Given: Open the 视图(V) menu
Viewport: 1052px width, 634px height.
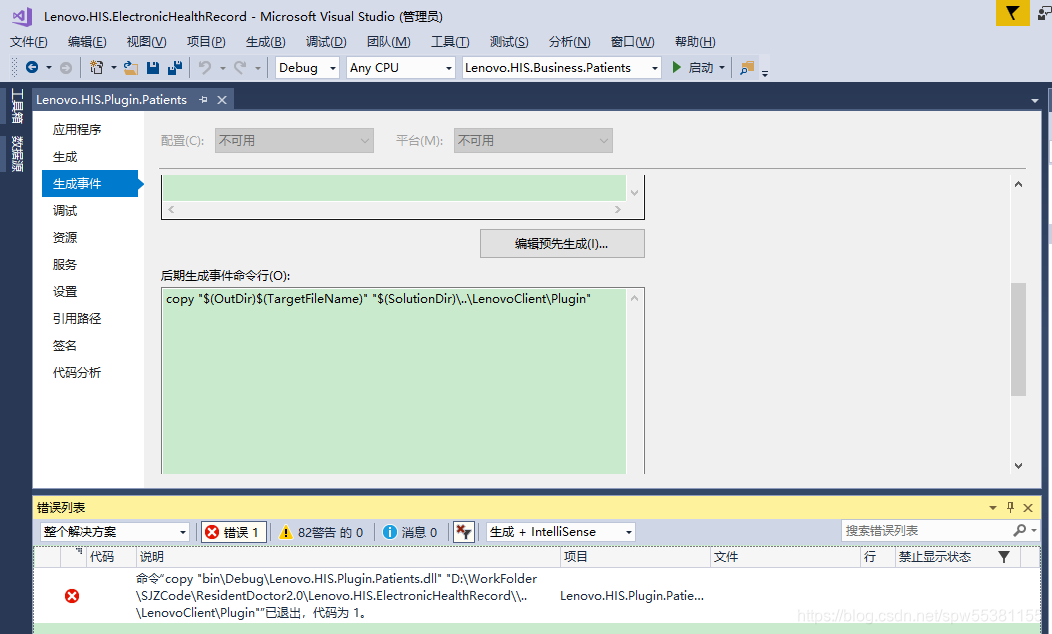Looking at the screenshot, I should pos(147,42).
